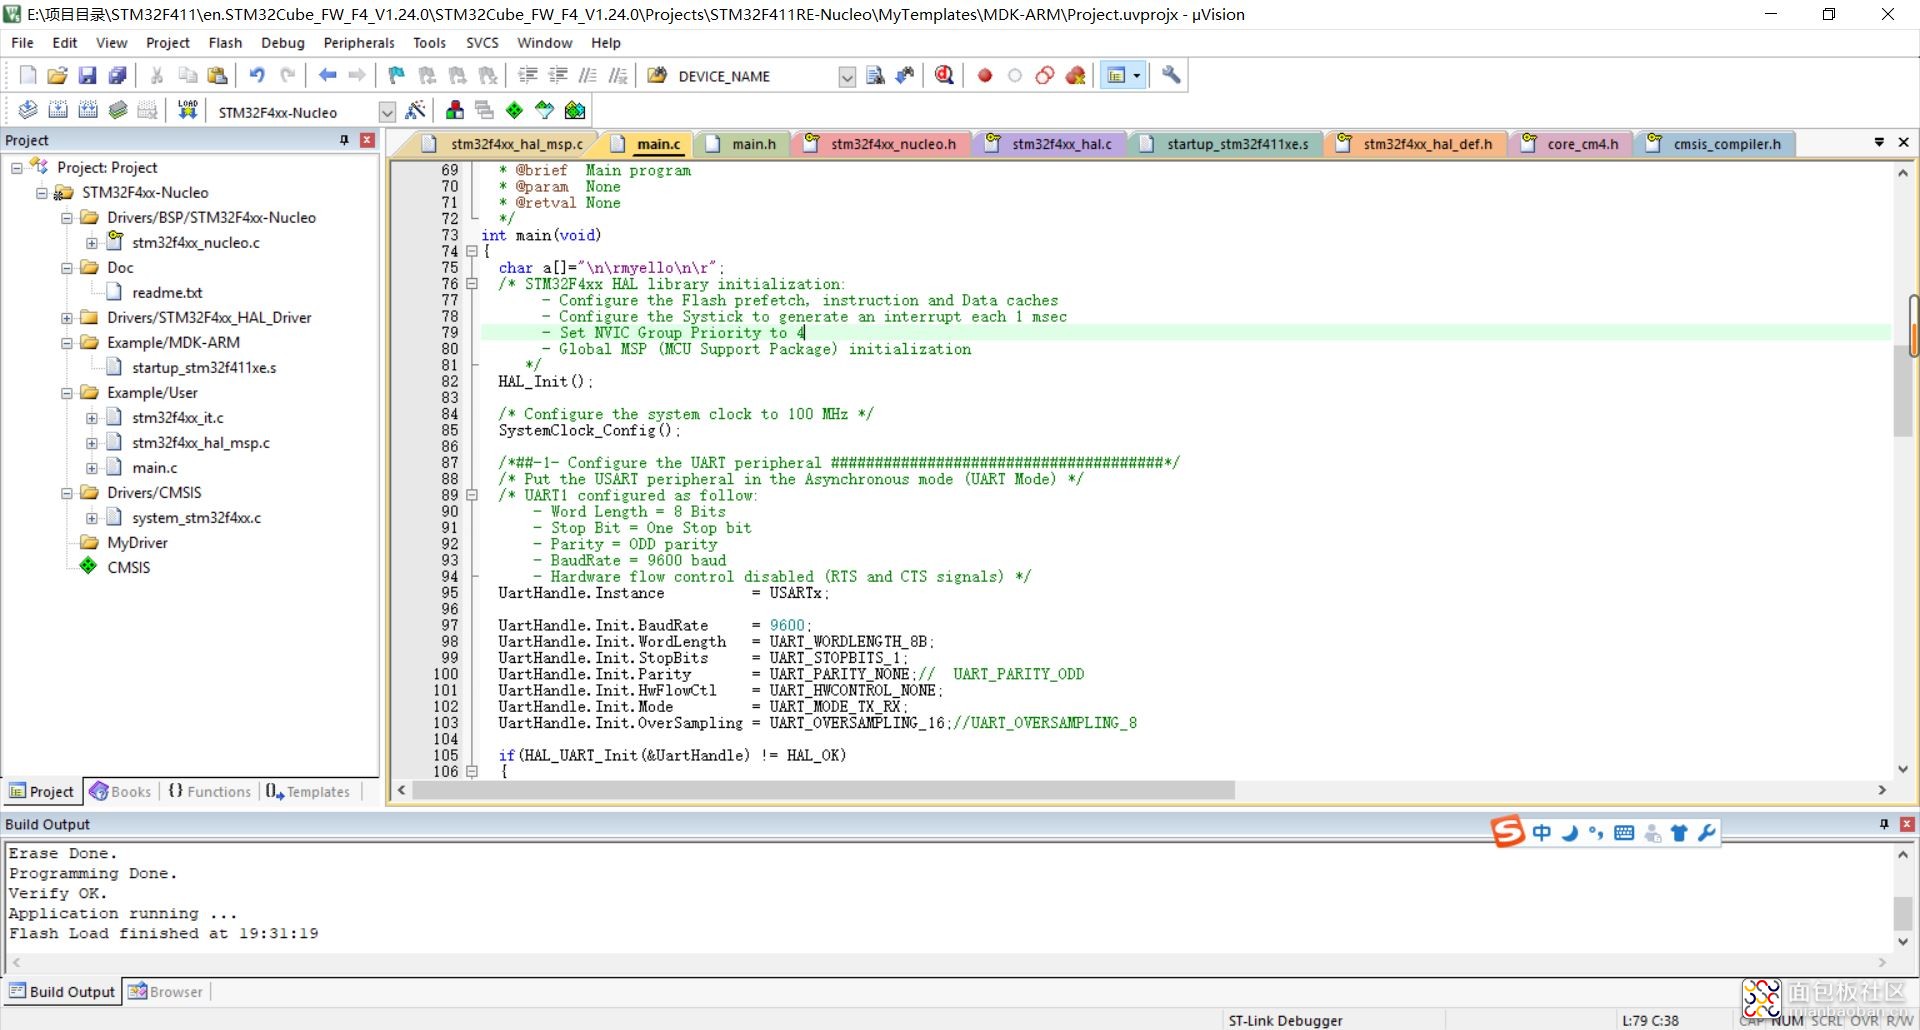1920x1030 pixels.
Task: Download to flash using the LOAD icon
Action: [187, 110]
